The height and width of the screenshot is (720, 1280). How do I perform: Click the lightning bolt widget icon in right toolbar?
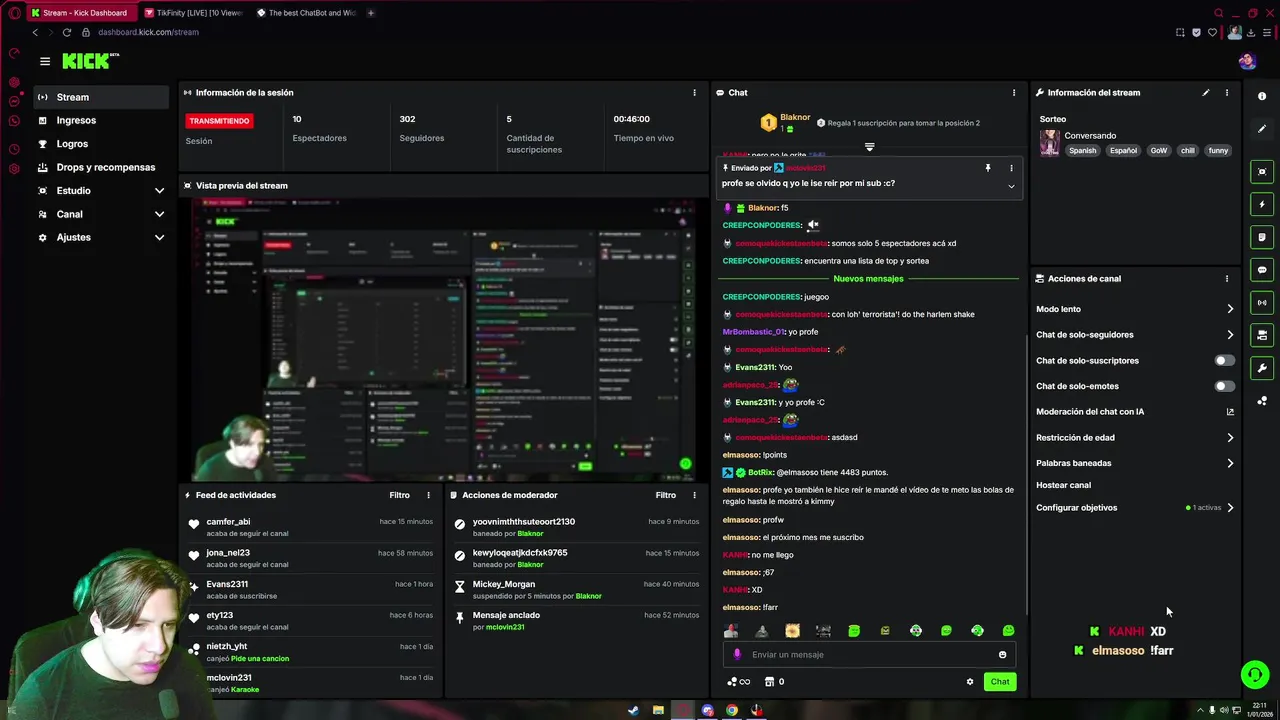(x=1262, y=204)
